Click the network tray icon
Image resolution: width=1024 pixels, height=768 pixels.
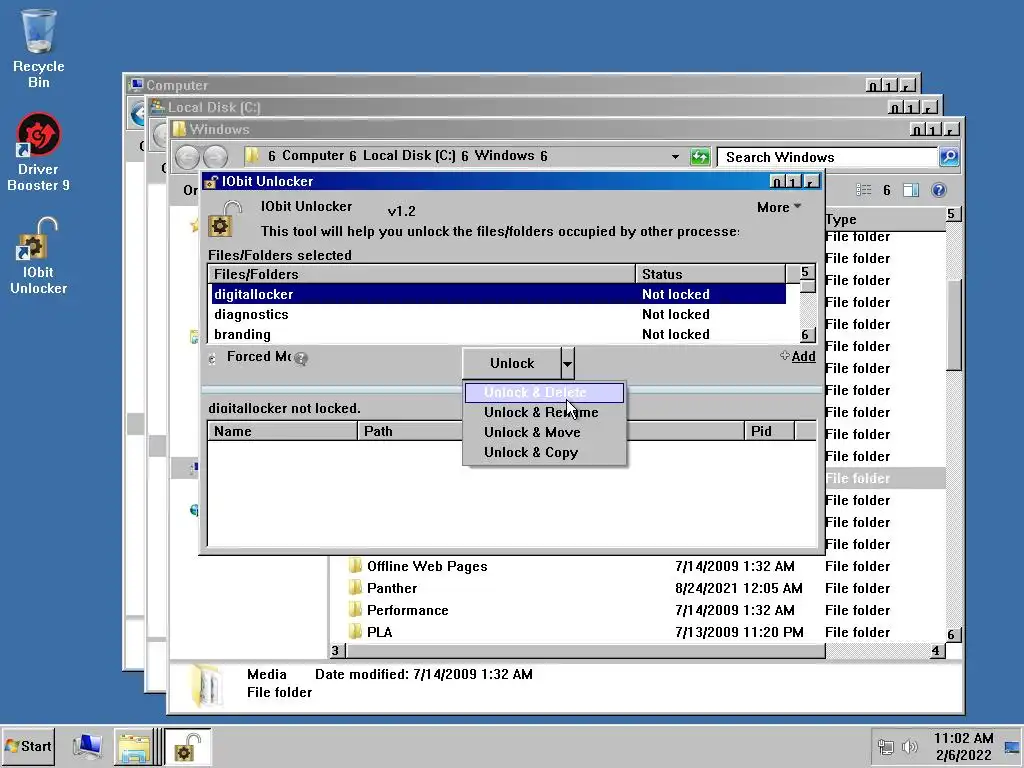[886, 746]
